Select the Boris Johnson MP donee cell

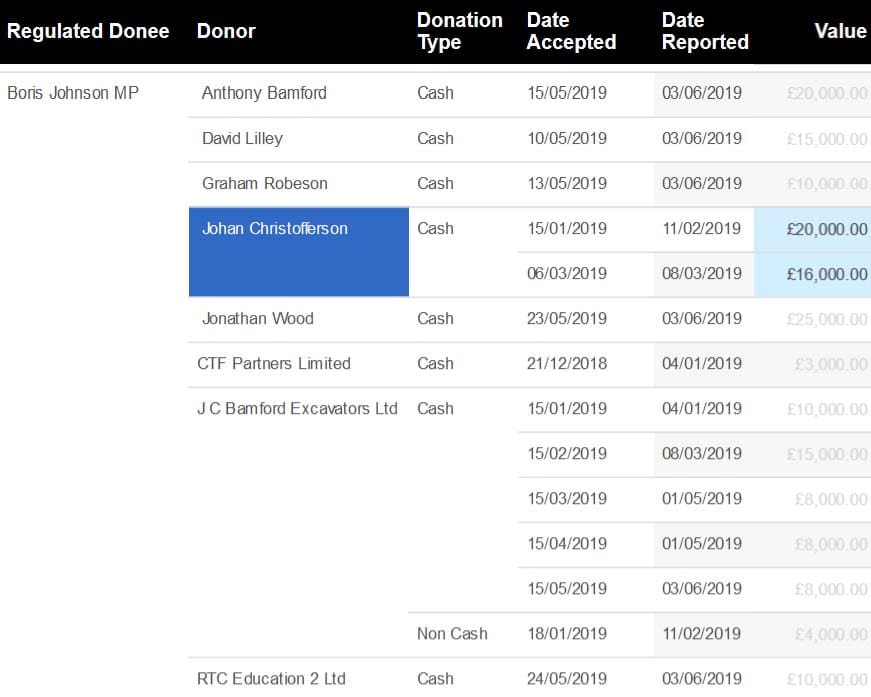point(73,93)
